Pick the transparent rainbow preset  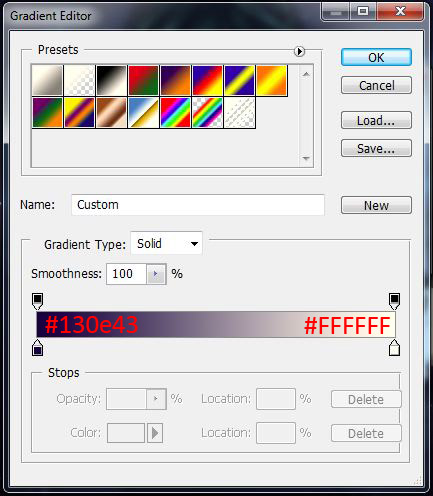coord(207,113)
